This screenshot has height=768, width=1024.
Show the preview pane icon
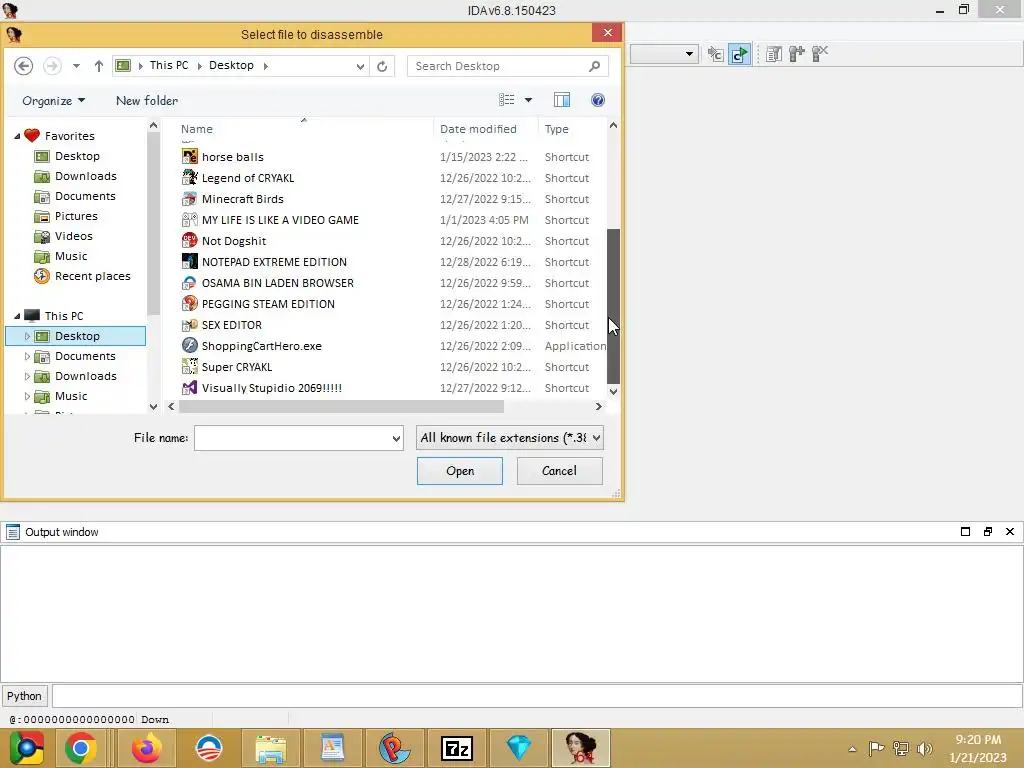tap(562, 100)
